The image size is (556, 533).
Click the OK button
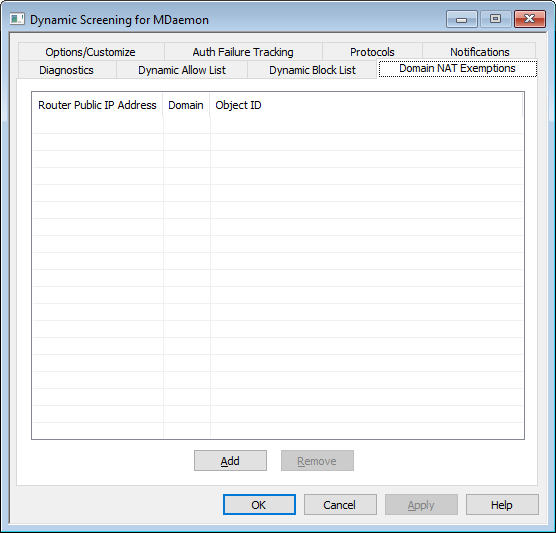[x=259, y=505]
